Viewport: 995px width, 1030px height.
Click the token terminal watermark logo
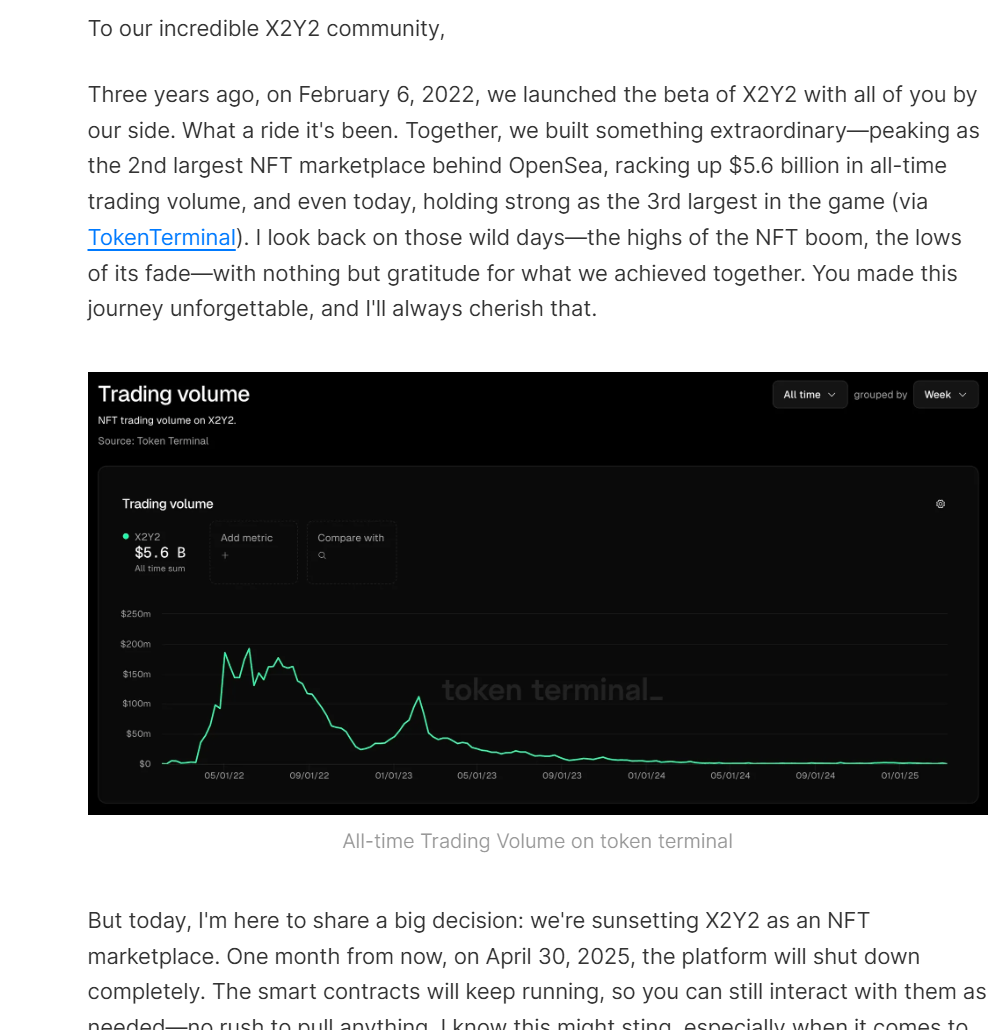(x=552, y=690)
